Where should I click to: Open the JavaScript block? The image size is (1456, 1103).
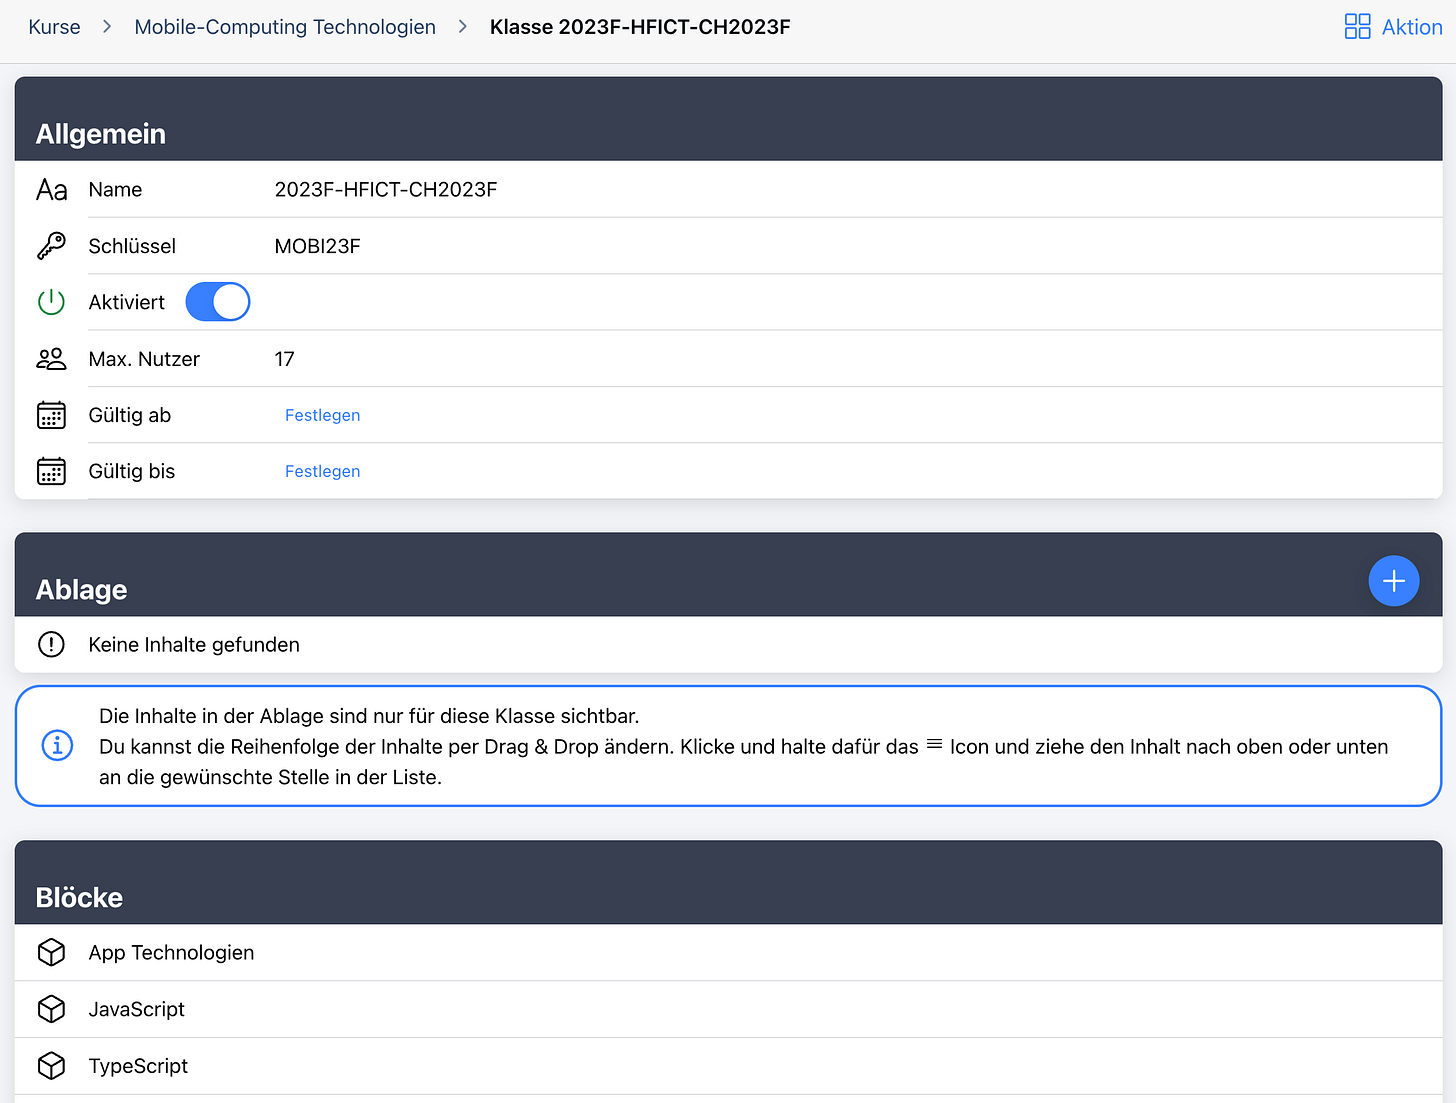coord(728,1009)
